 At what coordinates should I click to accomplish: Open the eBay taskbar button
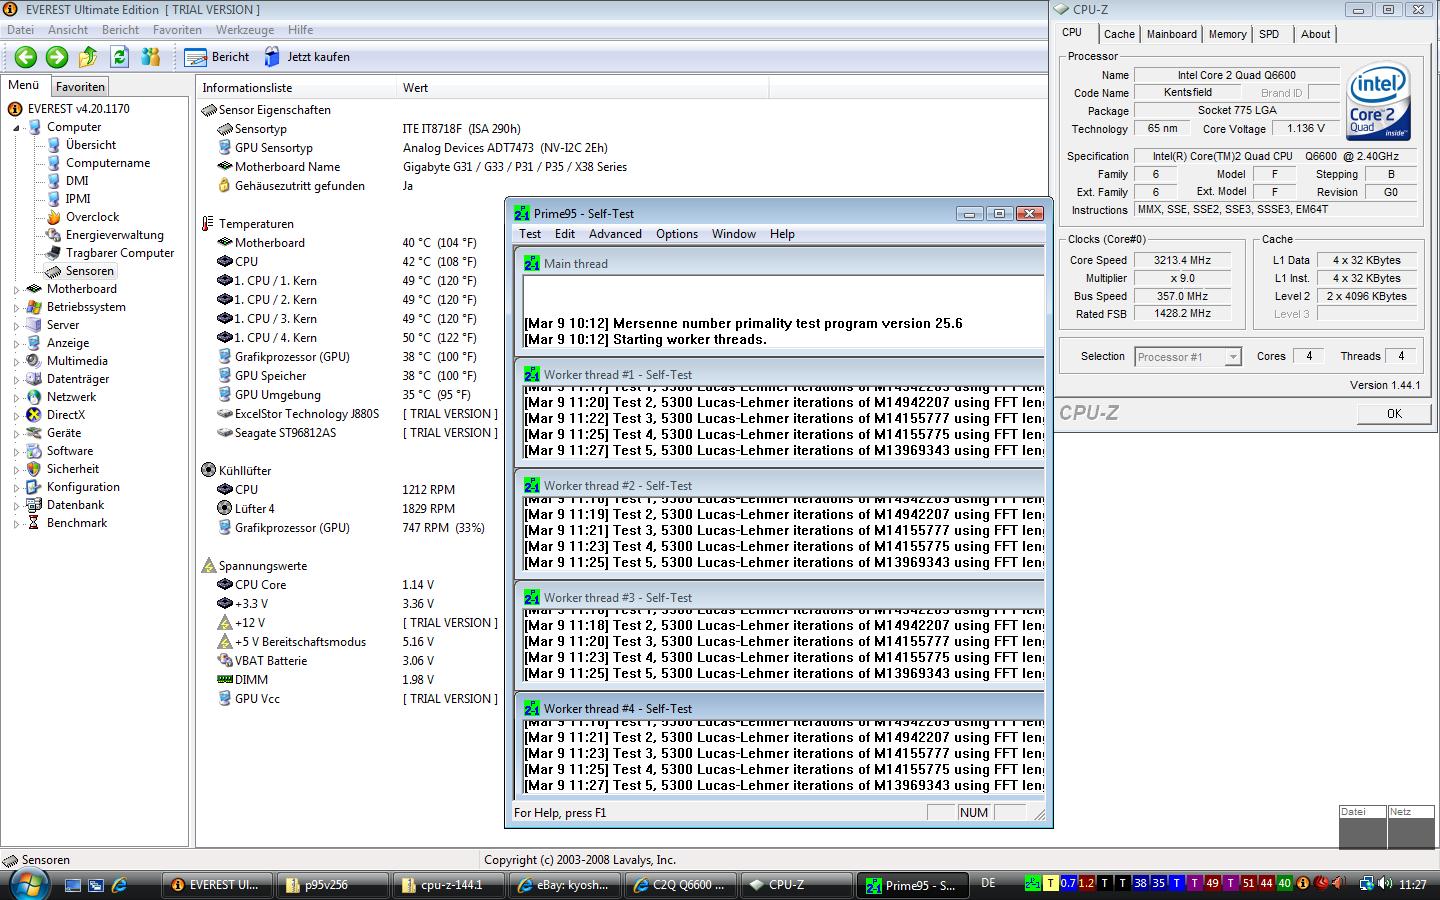pos(566,885)
